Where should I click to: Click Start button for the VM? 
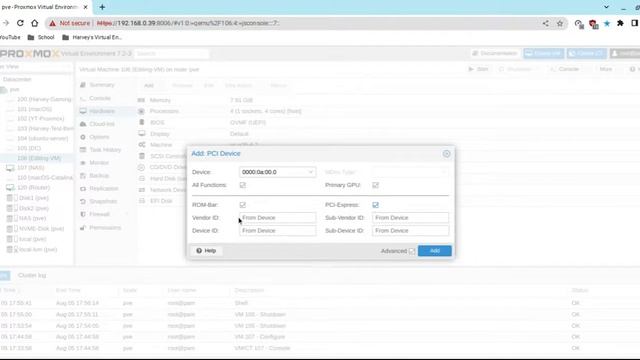pos(478,69)
